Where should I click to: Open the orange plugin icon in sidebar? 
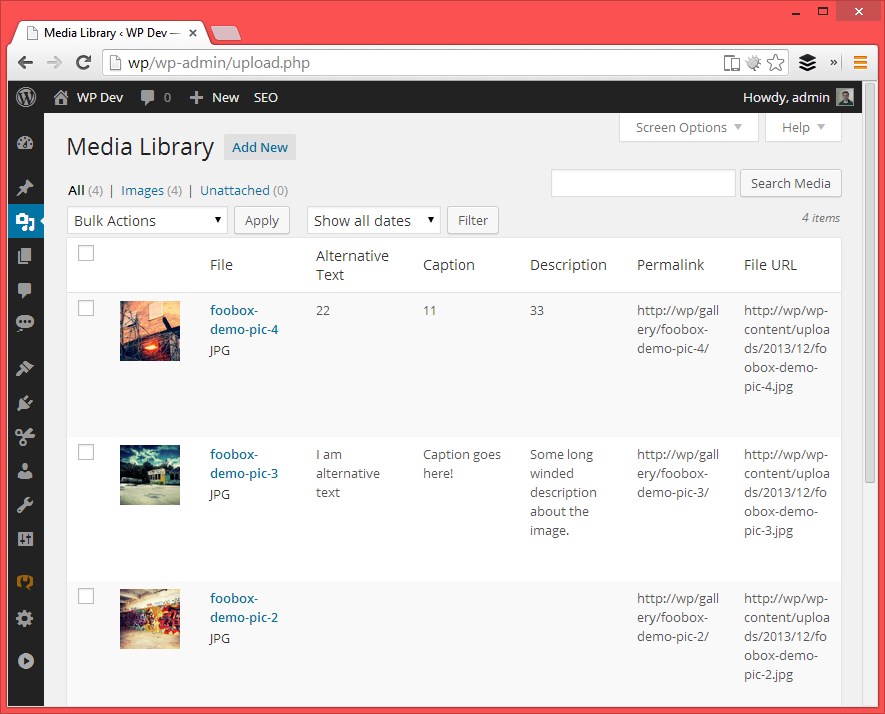25,581
